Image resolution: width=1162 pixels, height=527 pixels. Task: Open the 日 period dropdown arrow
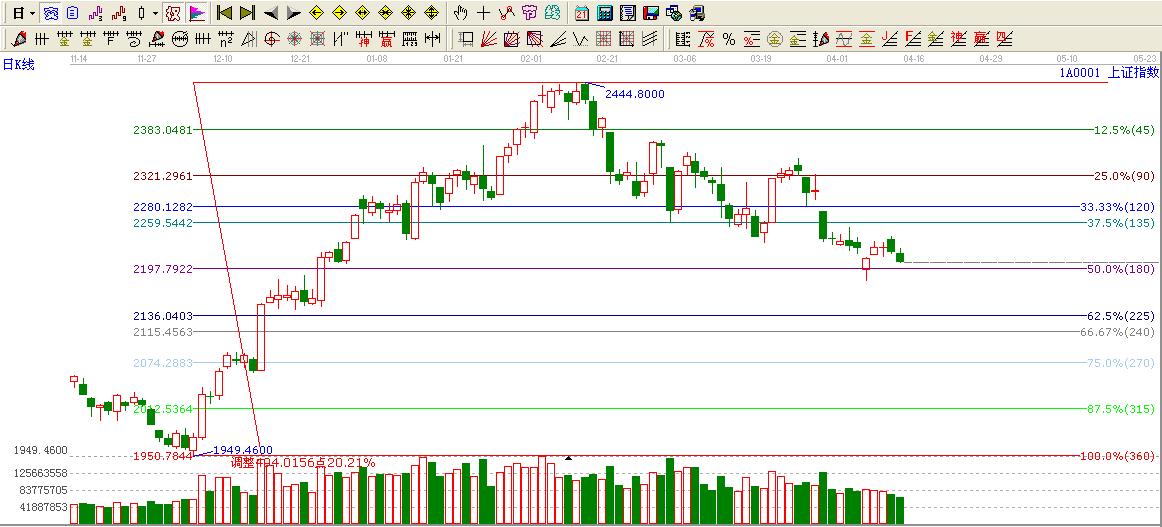pos(32,13)
